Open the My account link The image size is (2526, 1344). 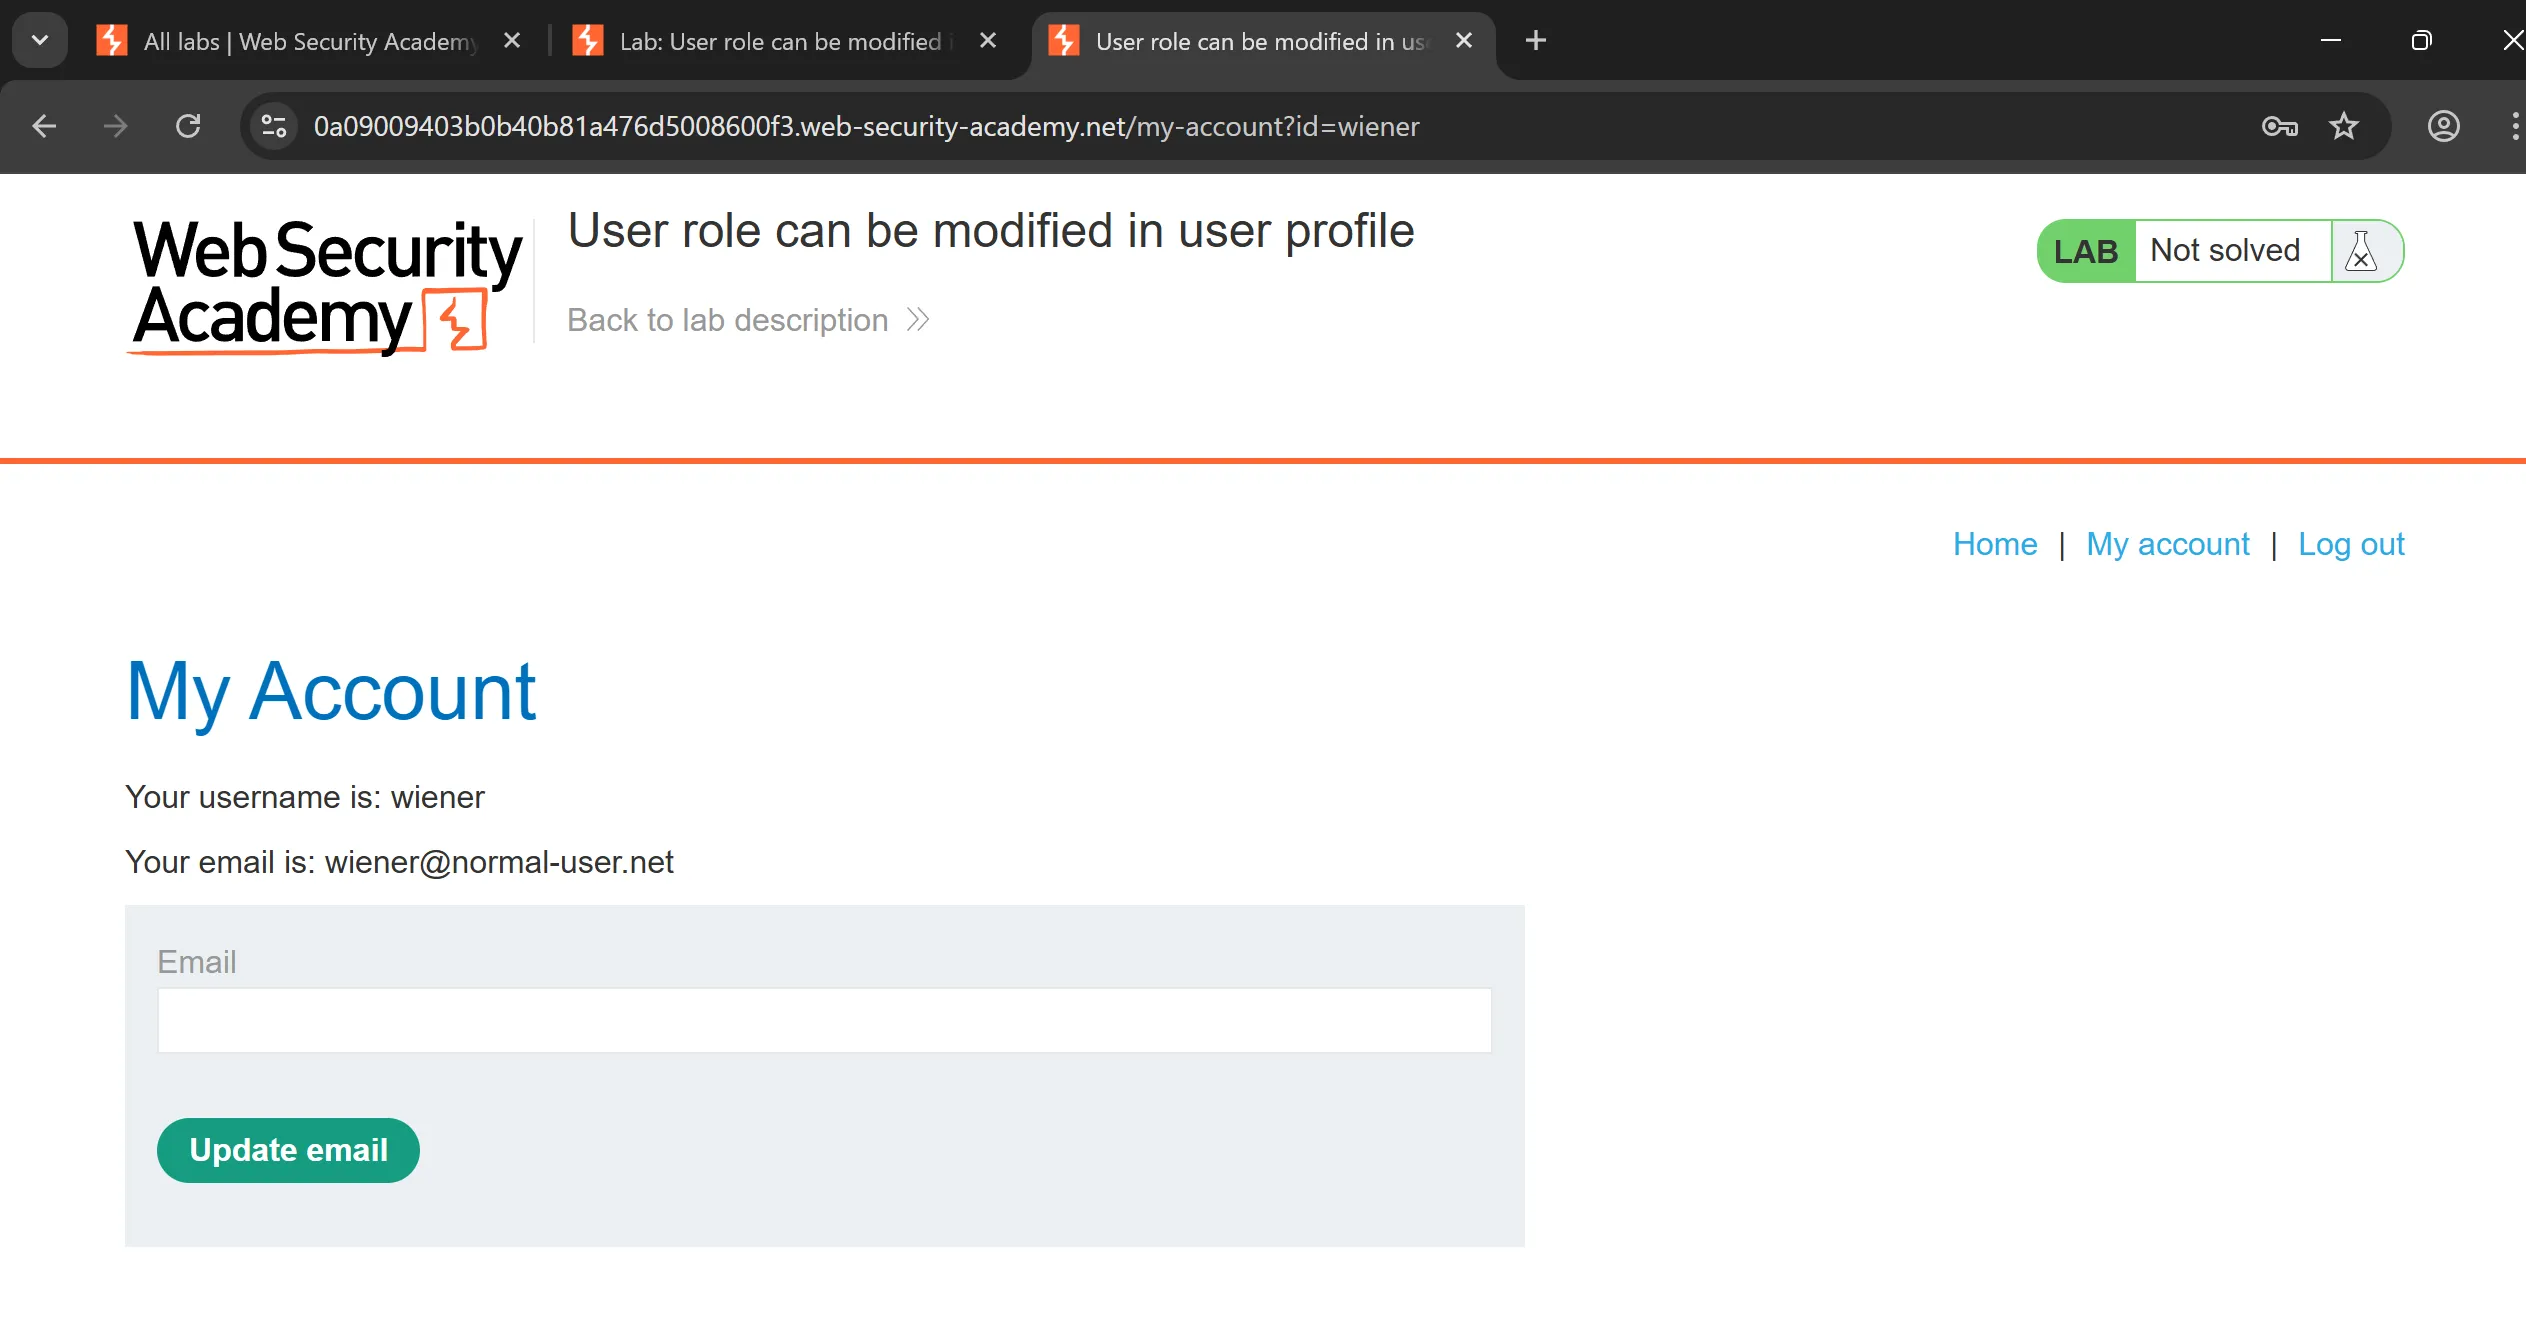tap(2167, 544)
